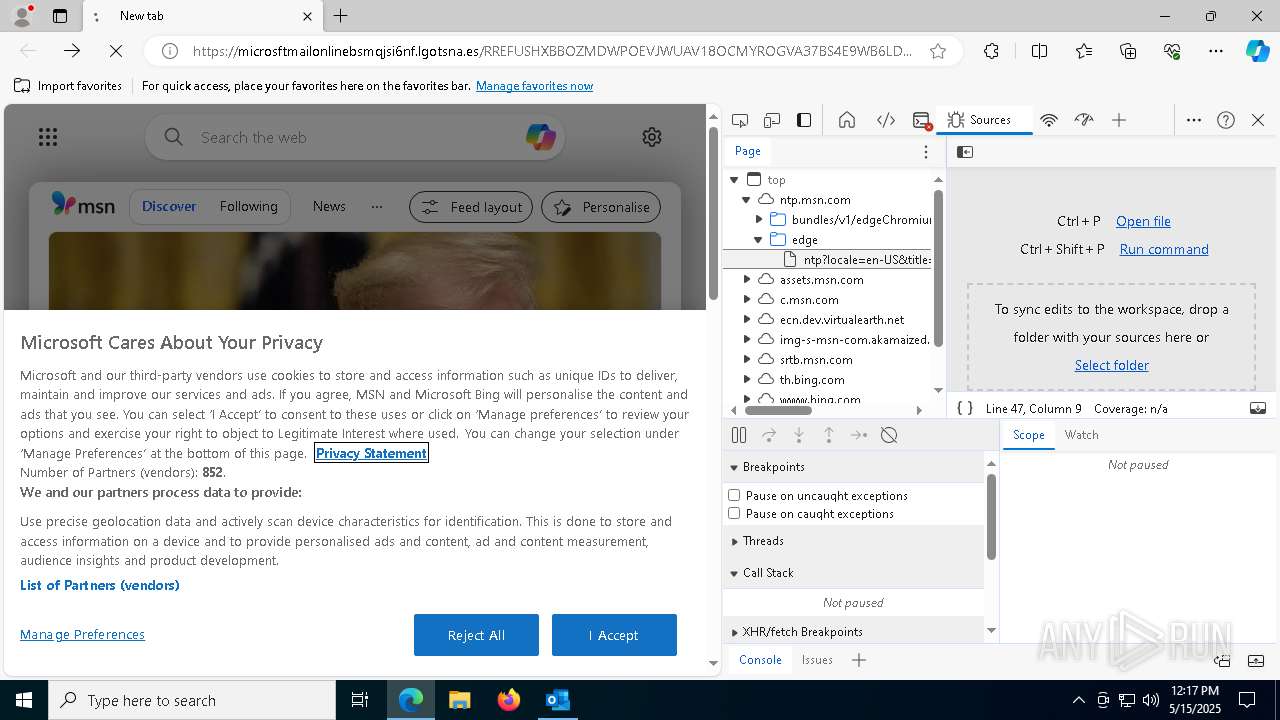Add more tools in DevTools toolbar

coord(1119,120)
